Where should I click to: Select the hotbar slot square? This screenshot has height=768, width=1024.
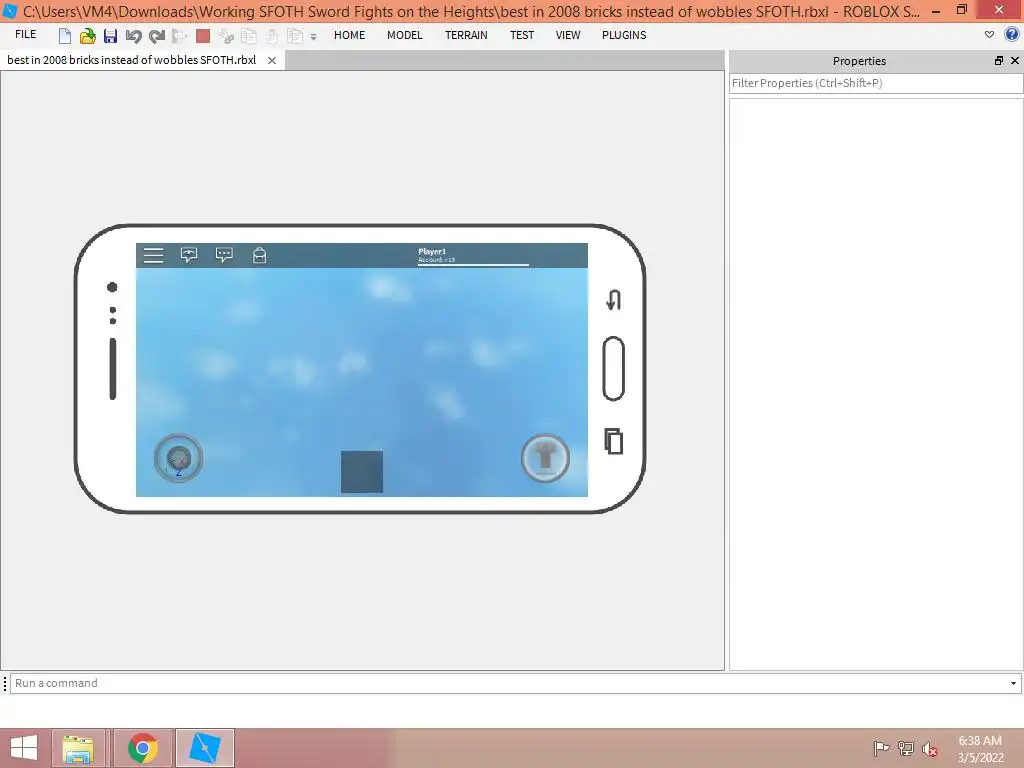tap(362, 472)
